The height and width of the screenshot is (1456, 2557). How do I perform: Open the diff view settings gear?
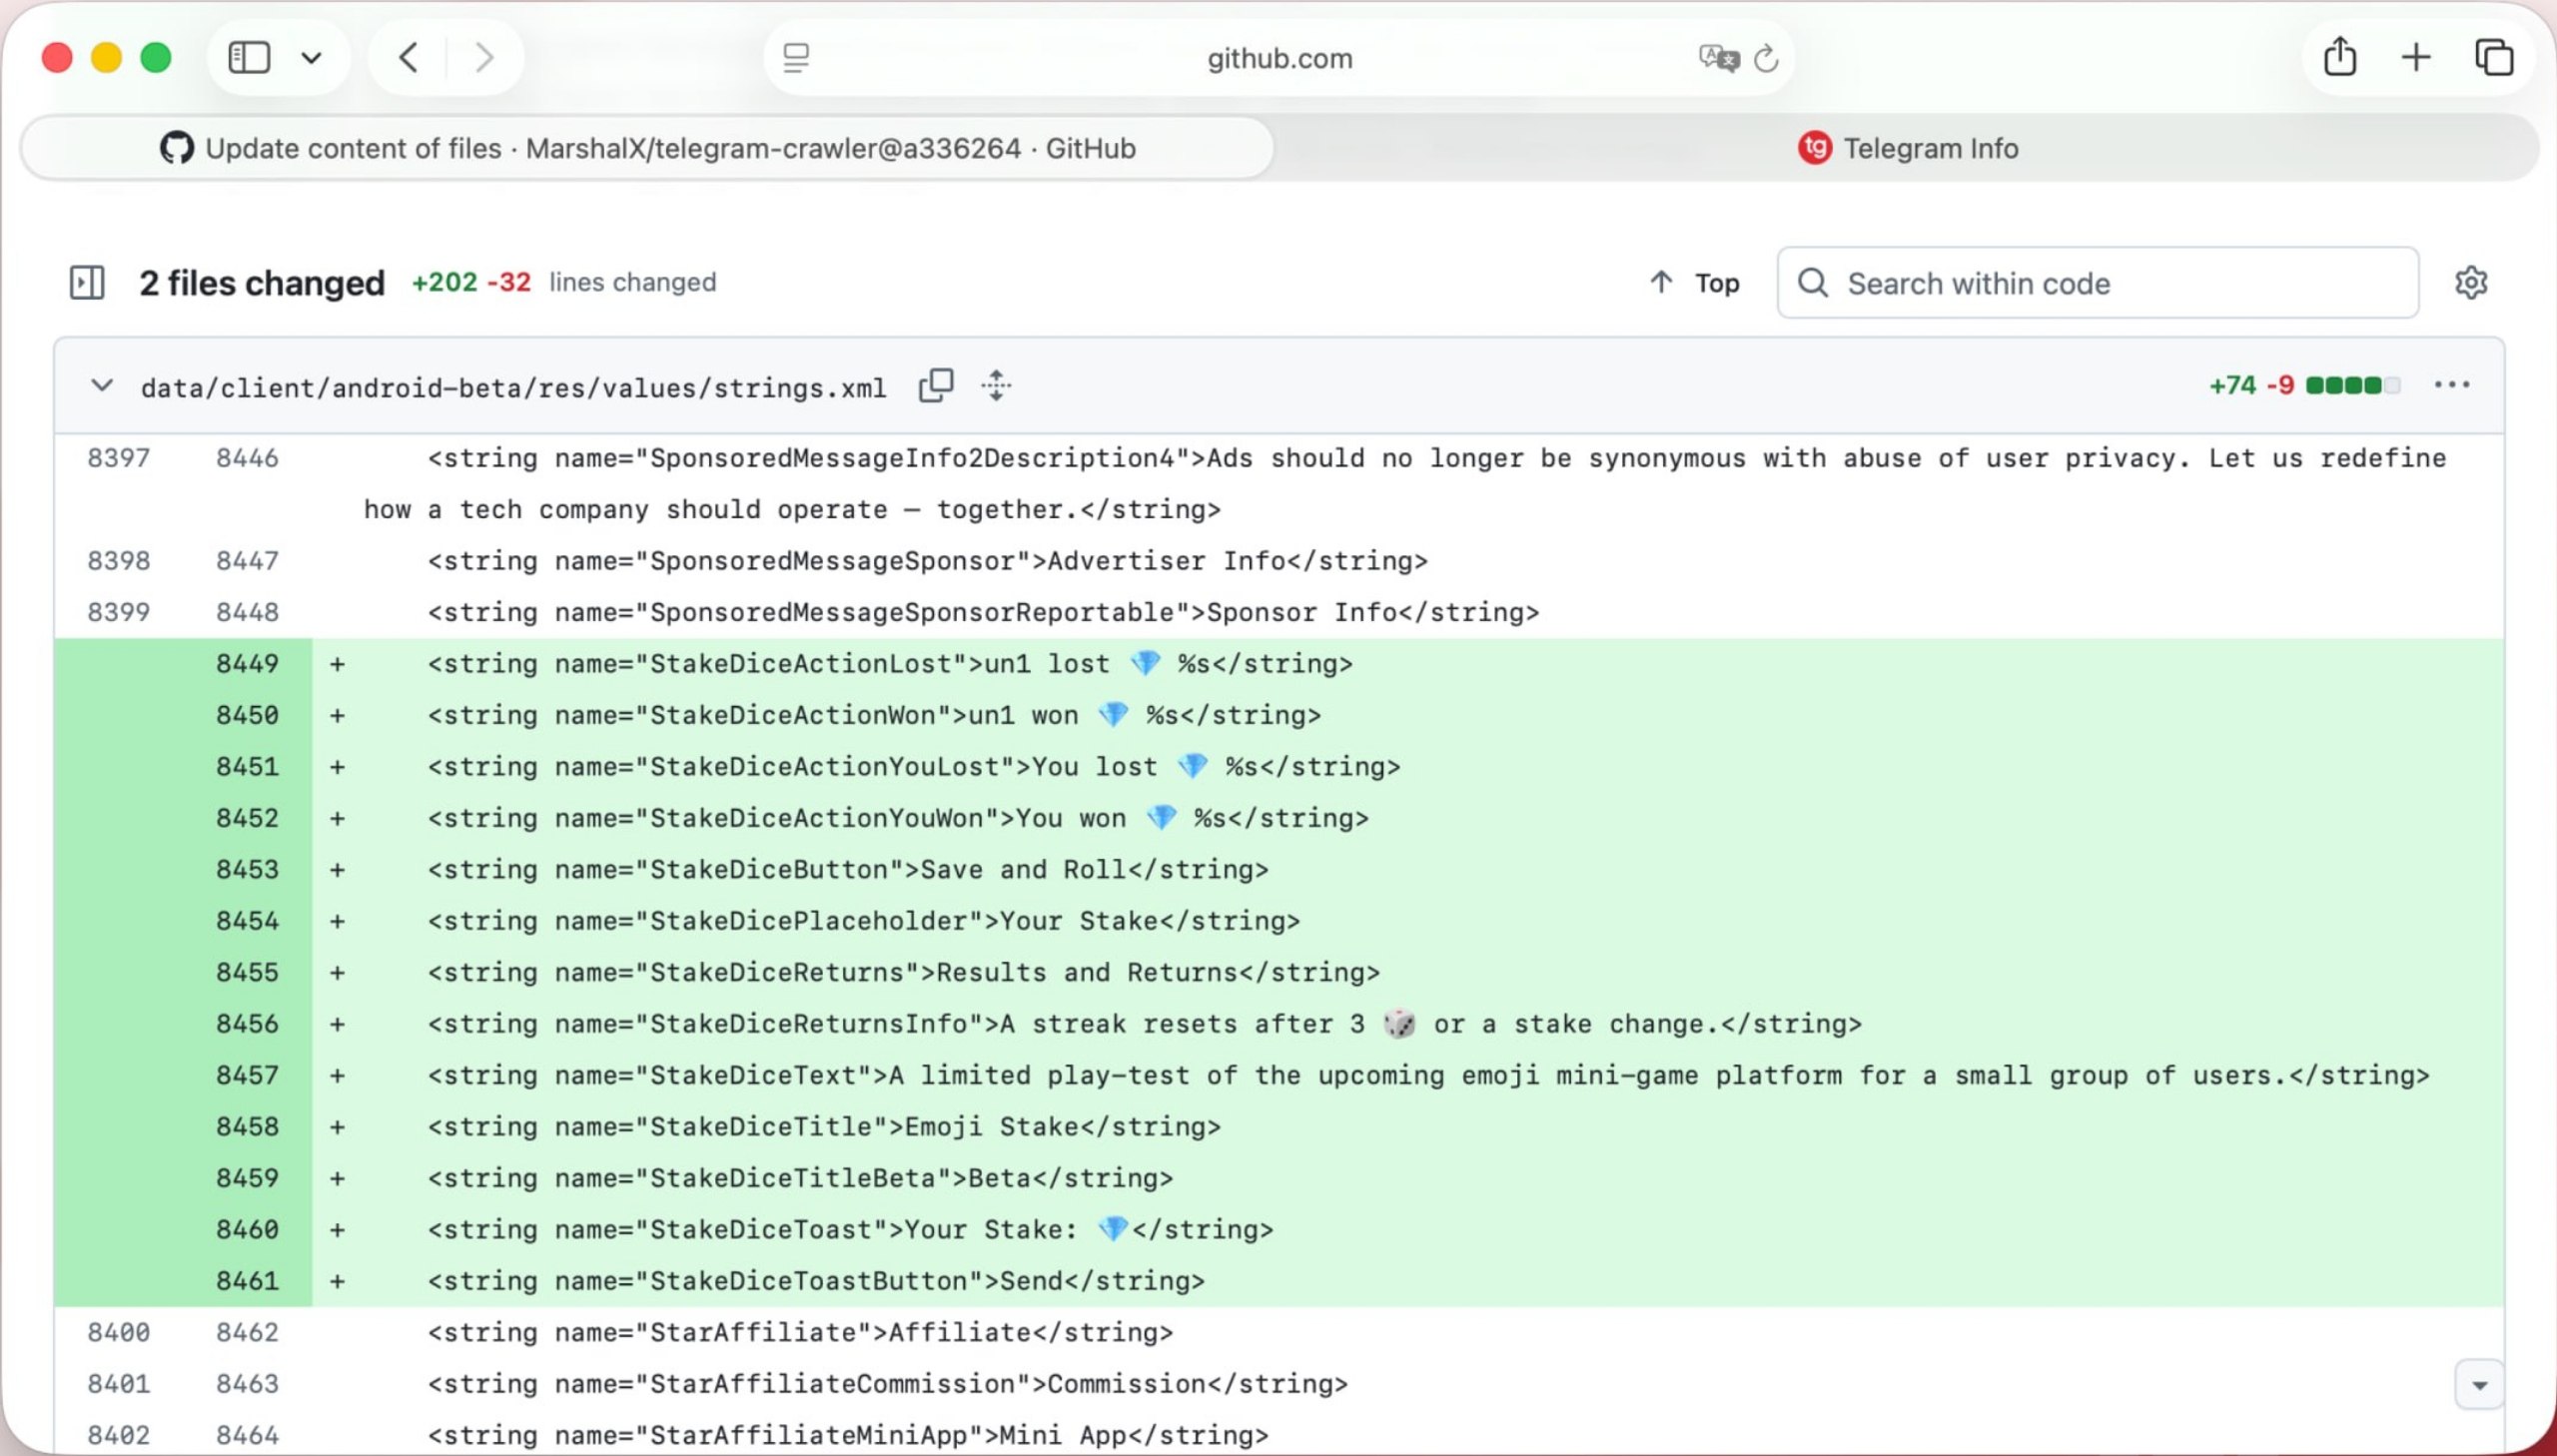(2471, 282)
